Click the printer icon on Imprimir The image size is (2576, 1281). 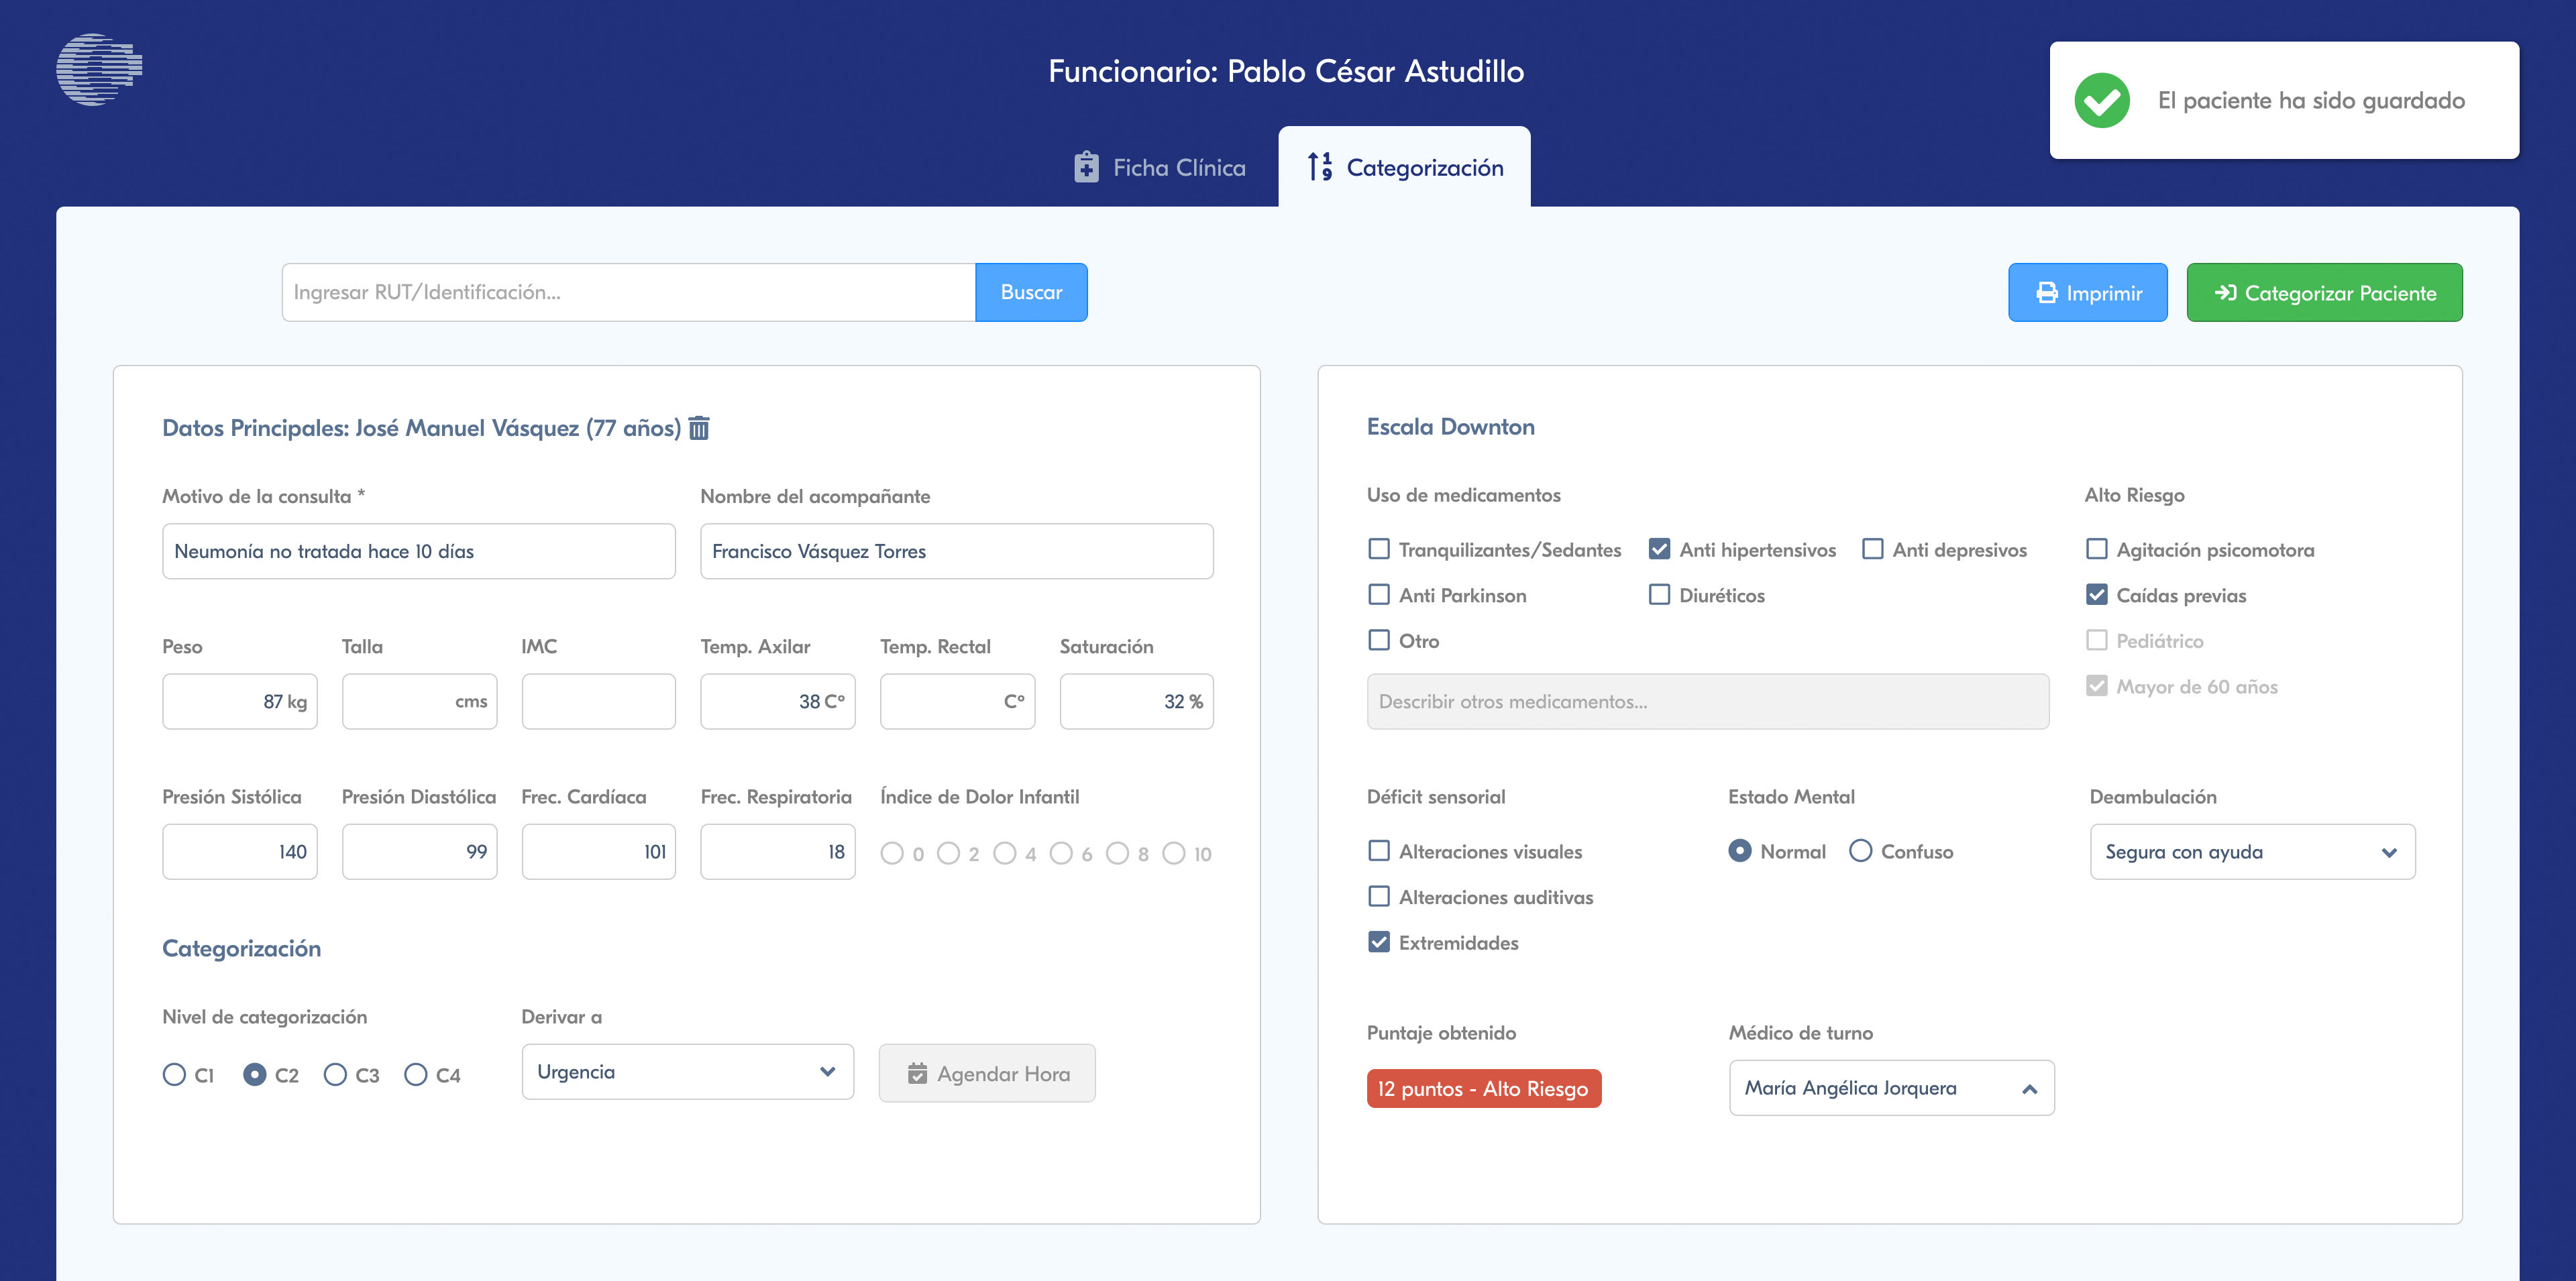pos(2047,293)
